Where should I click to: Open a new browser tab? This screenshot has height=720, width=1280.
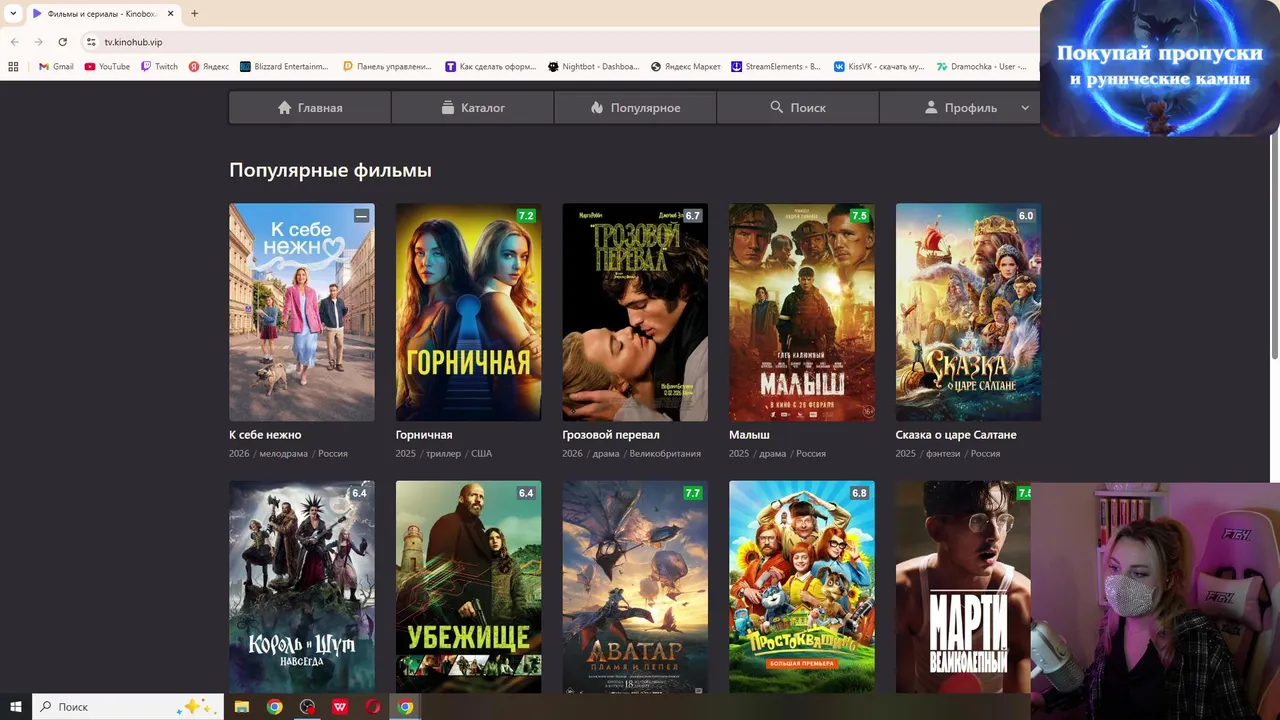point(194,13)
